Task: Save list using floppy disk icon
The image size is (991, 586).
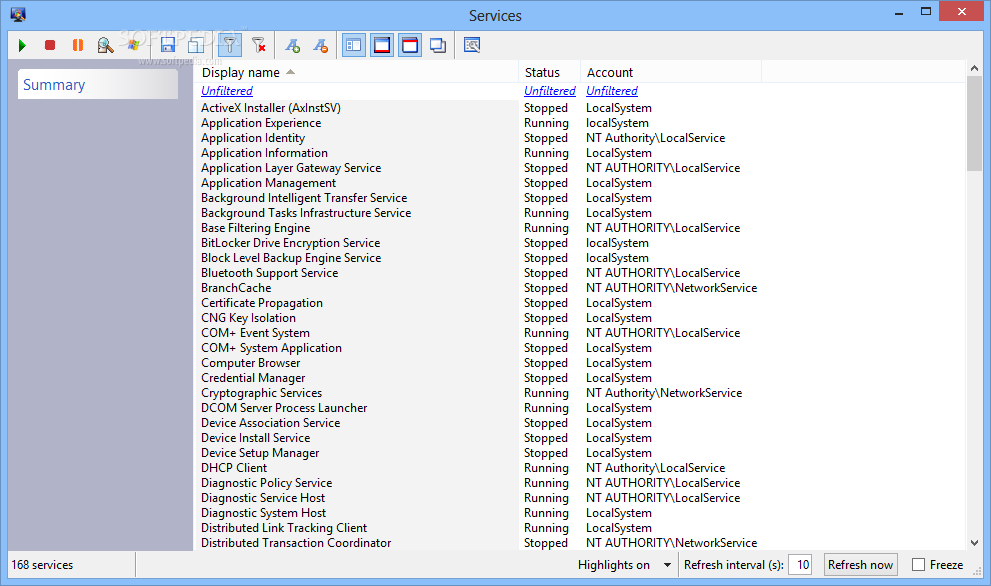Action: pos(167,46)
